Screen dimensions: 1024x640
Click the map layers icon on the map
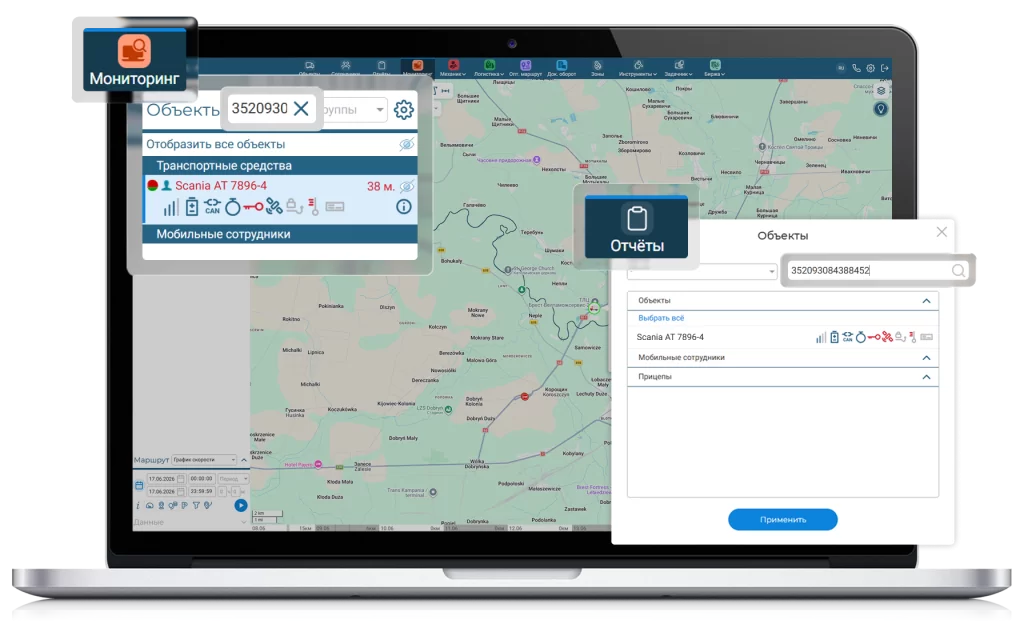[881, 91]
